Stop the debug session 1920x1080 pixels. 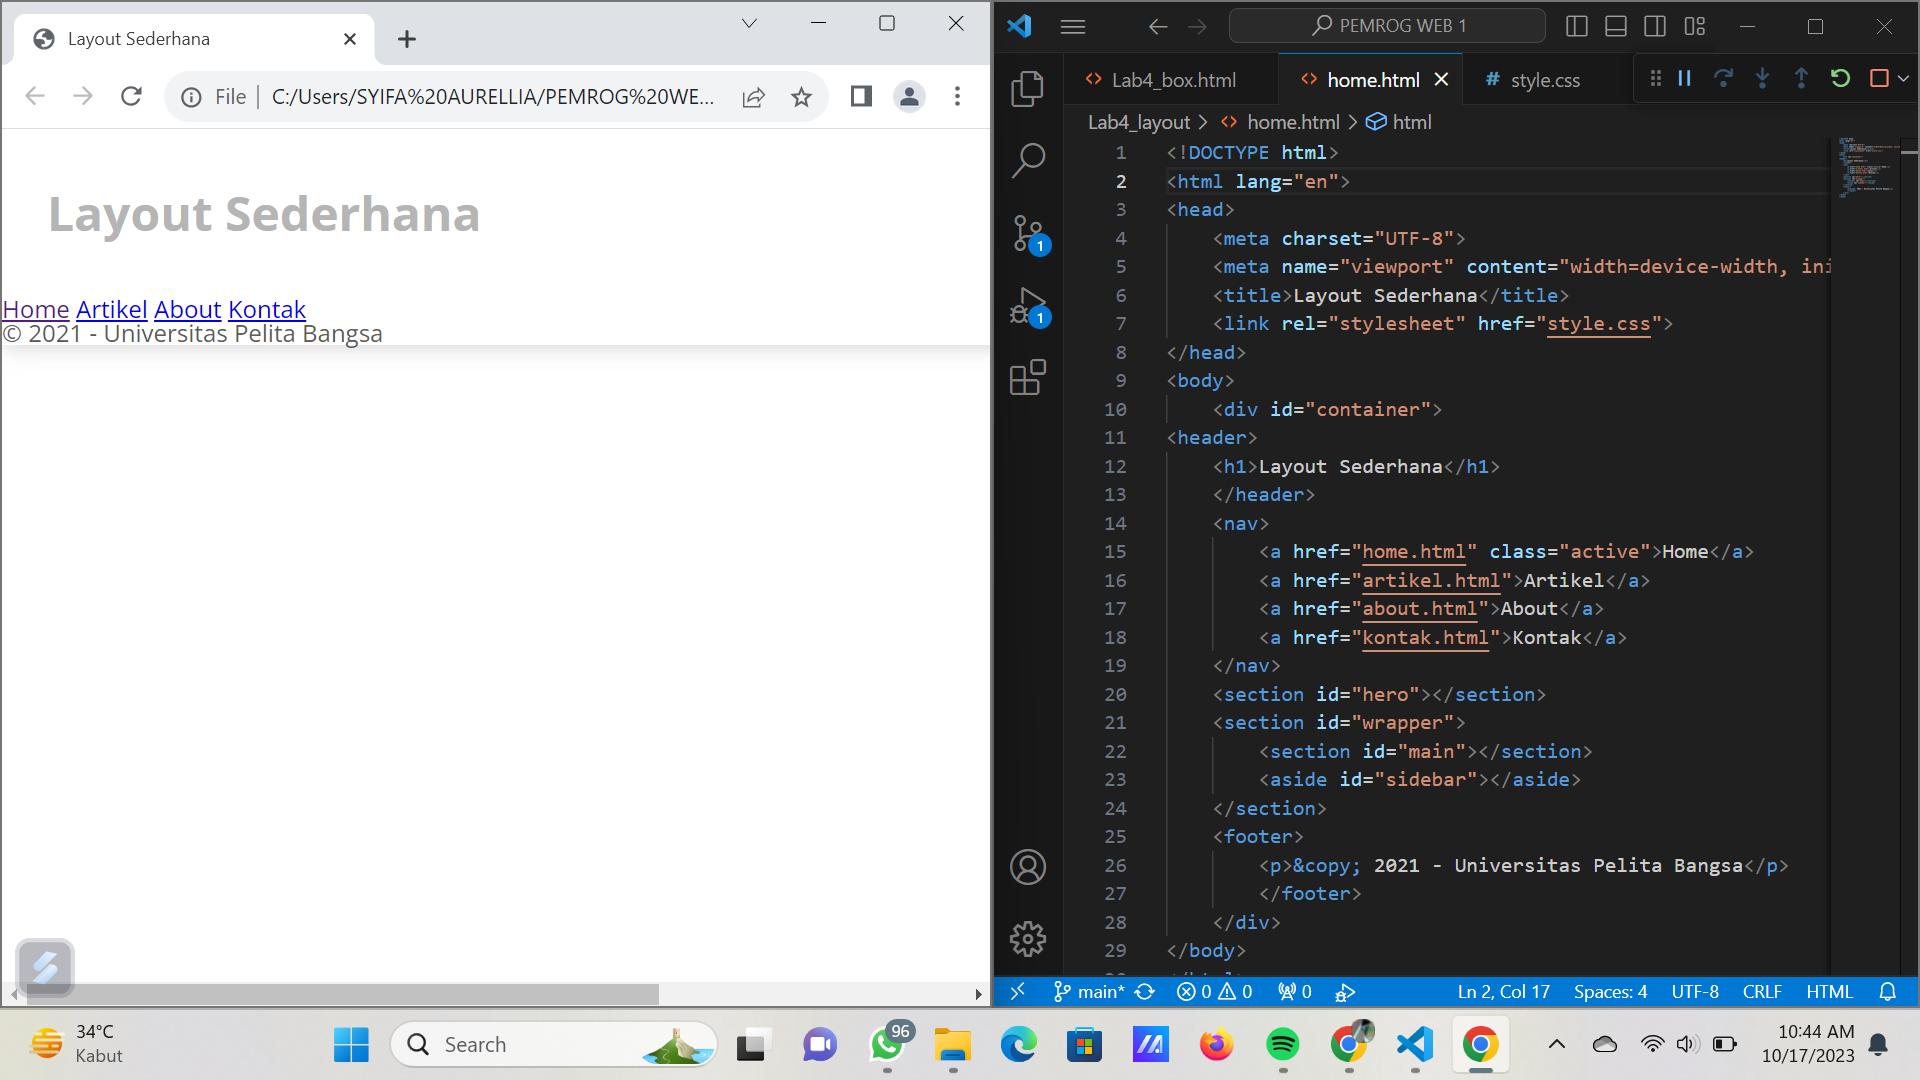pos(1880,78)
